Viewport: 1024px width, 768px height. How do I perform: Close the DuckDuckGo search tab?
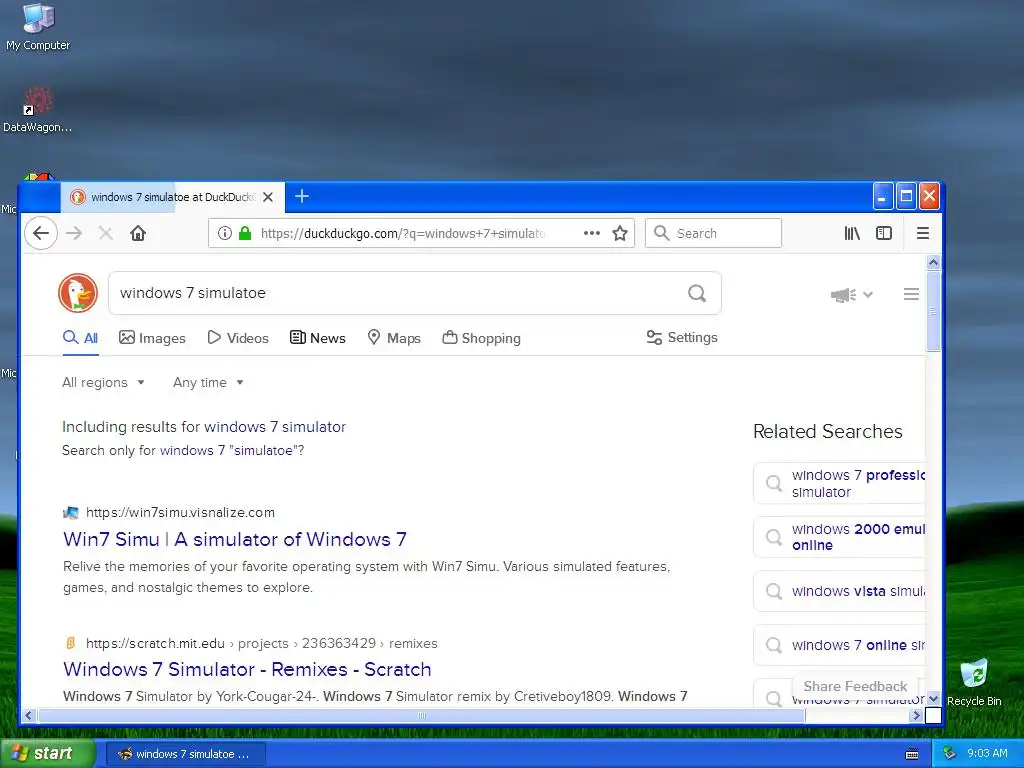pos(268,197)
